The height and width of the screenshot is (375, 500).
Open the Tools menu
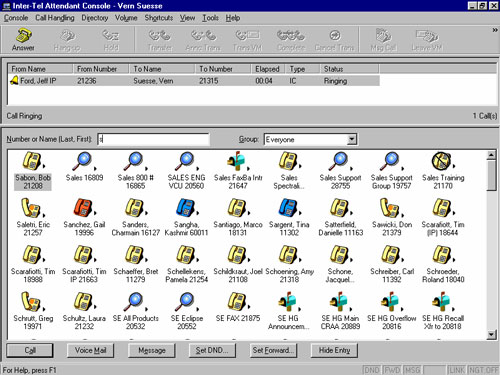[210, 18]
